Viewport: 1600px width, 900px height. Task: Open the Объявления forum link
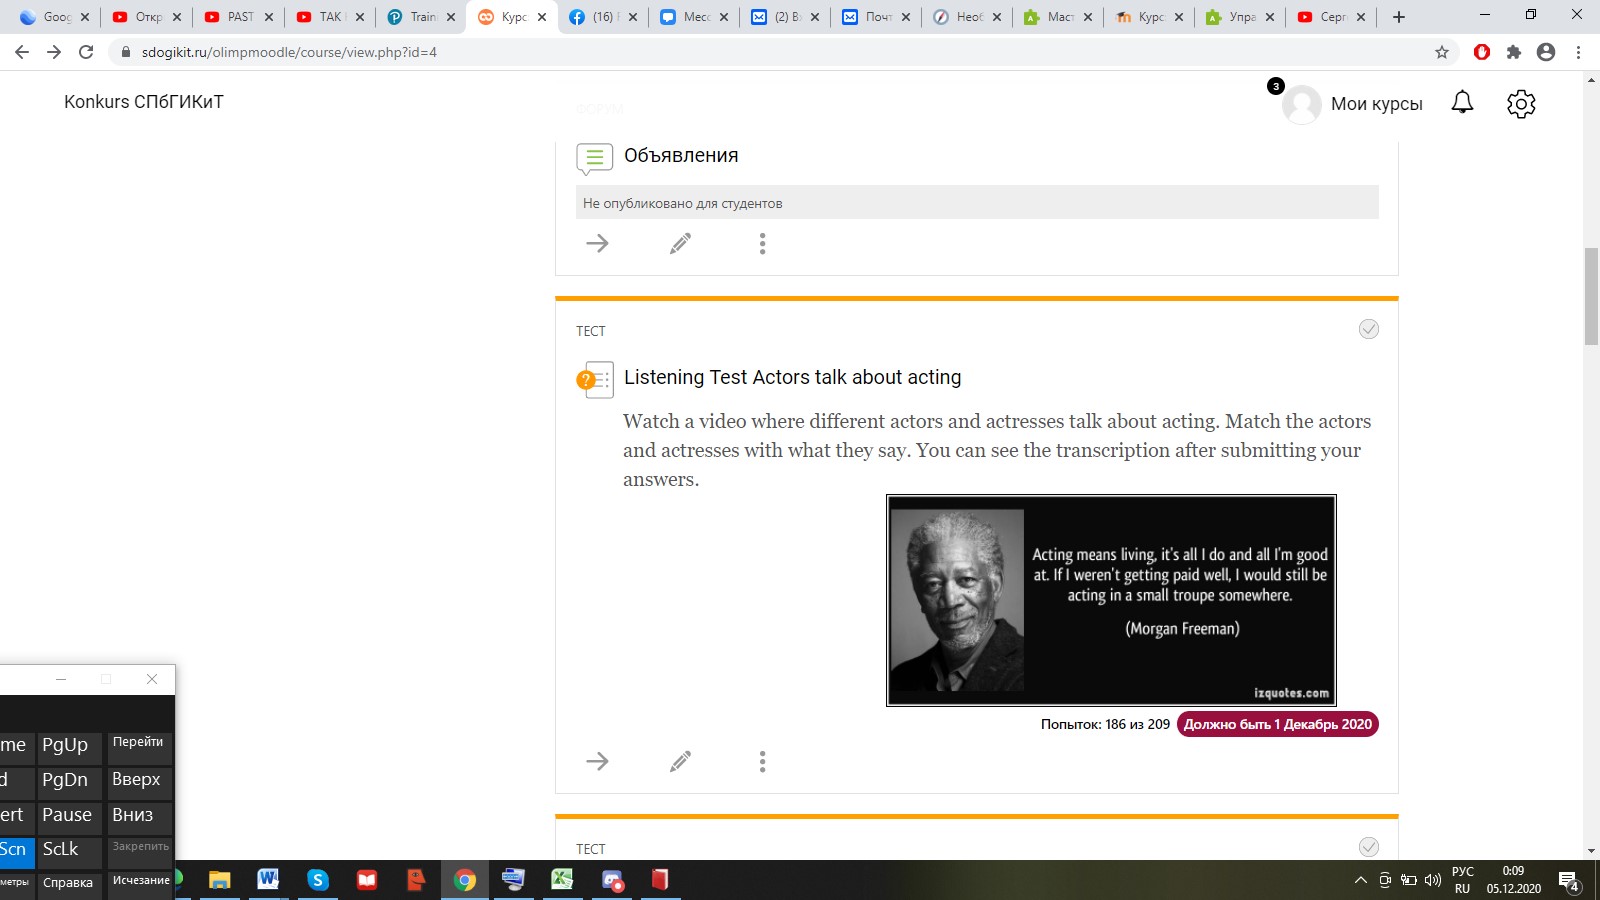click(x=681, y=156)
